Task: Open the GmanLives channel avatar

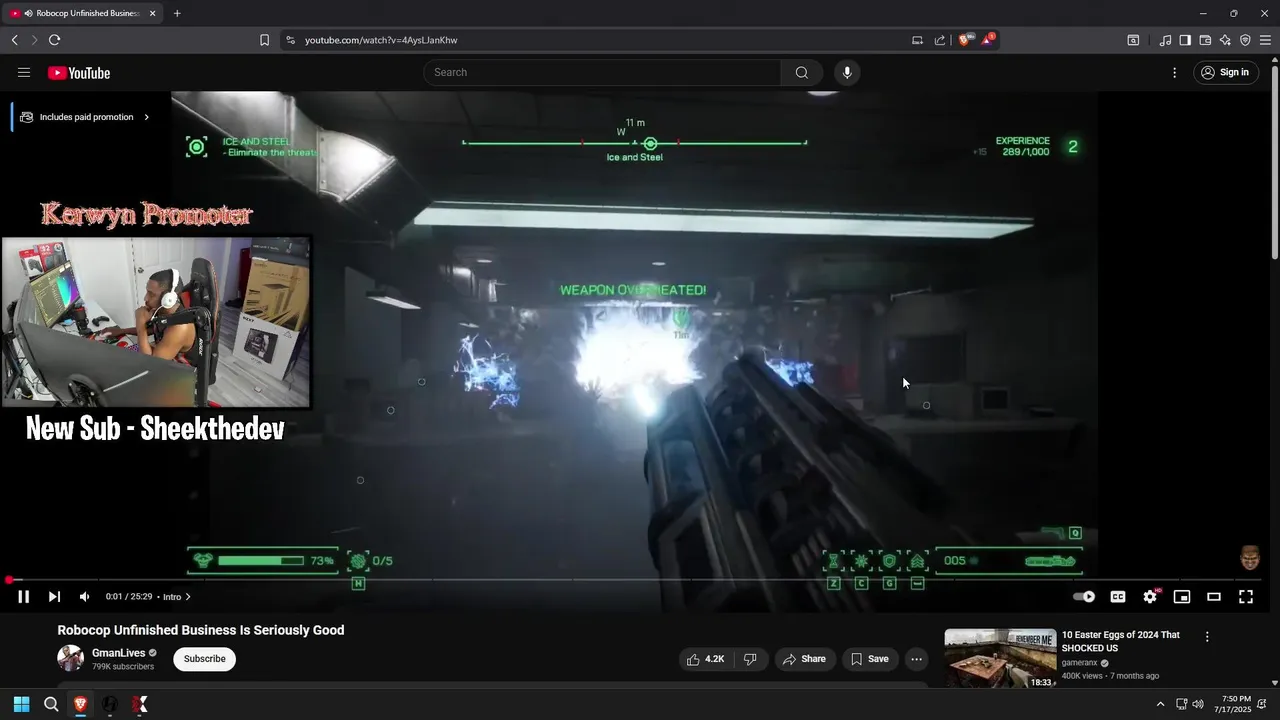Action: pyautogui.click(x=70, y=659)
